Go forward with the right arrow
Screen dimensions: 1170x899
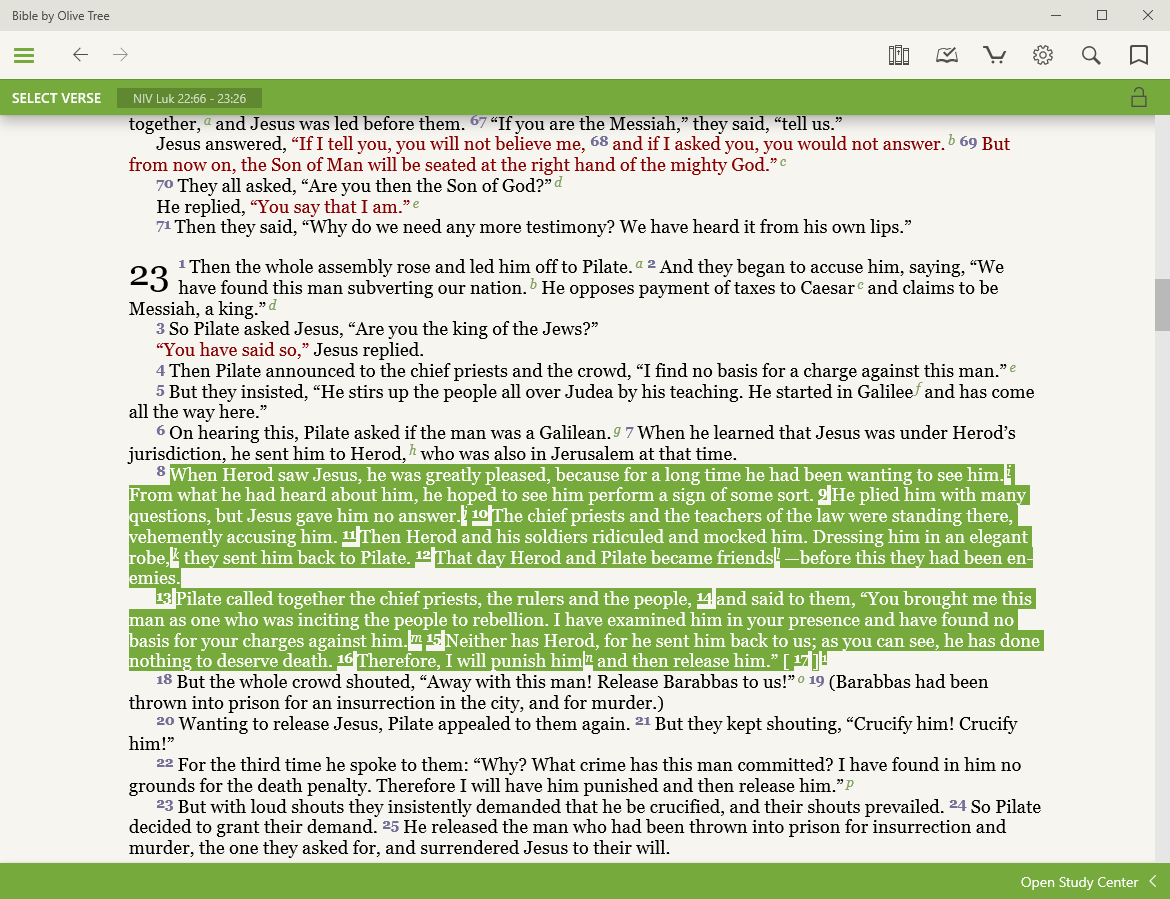click(121, 55)
